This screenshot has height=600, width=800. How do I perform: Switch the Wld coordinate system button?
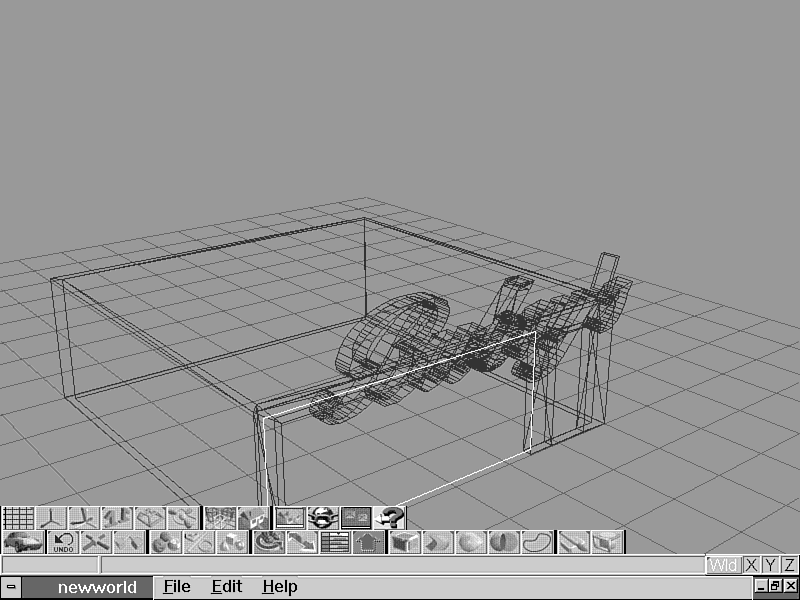click(x=723, y=565)
